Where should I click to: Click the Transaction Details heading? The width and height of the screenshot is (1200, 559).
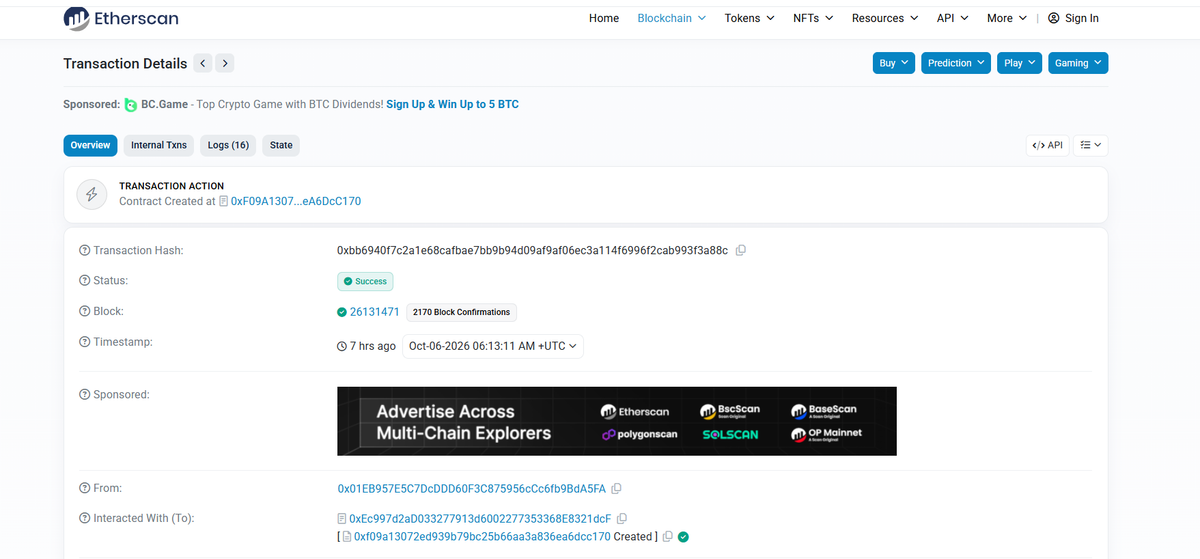tap(125, 63)
